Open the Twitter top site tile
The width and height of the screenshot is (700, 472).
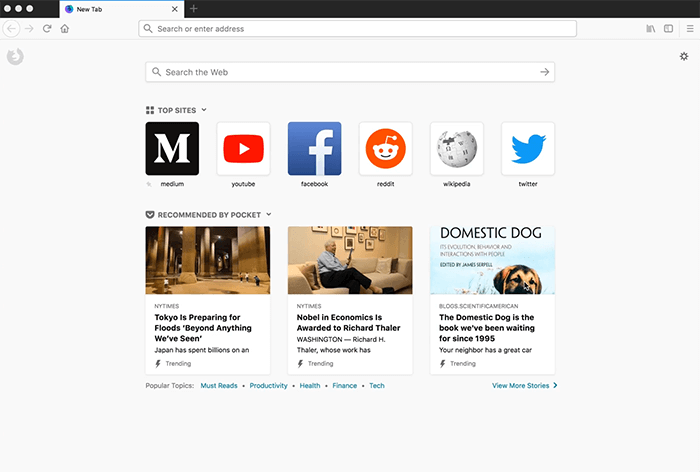coord(528,149)
